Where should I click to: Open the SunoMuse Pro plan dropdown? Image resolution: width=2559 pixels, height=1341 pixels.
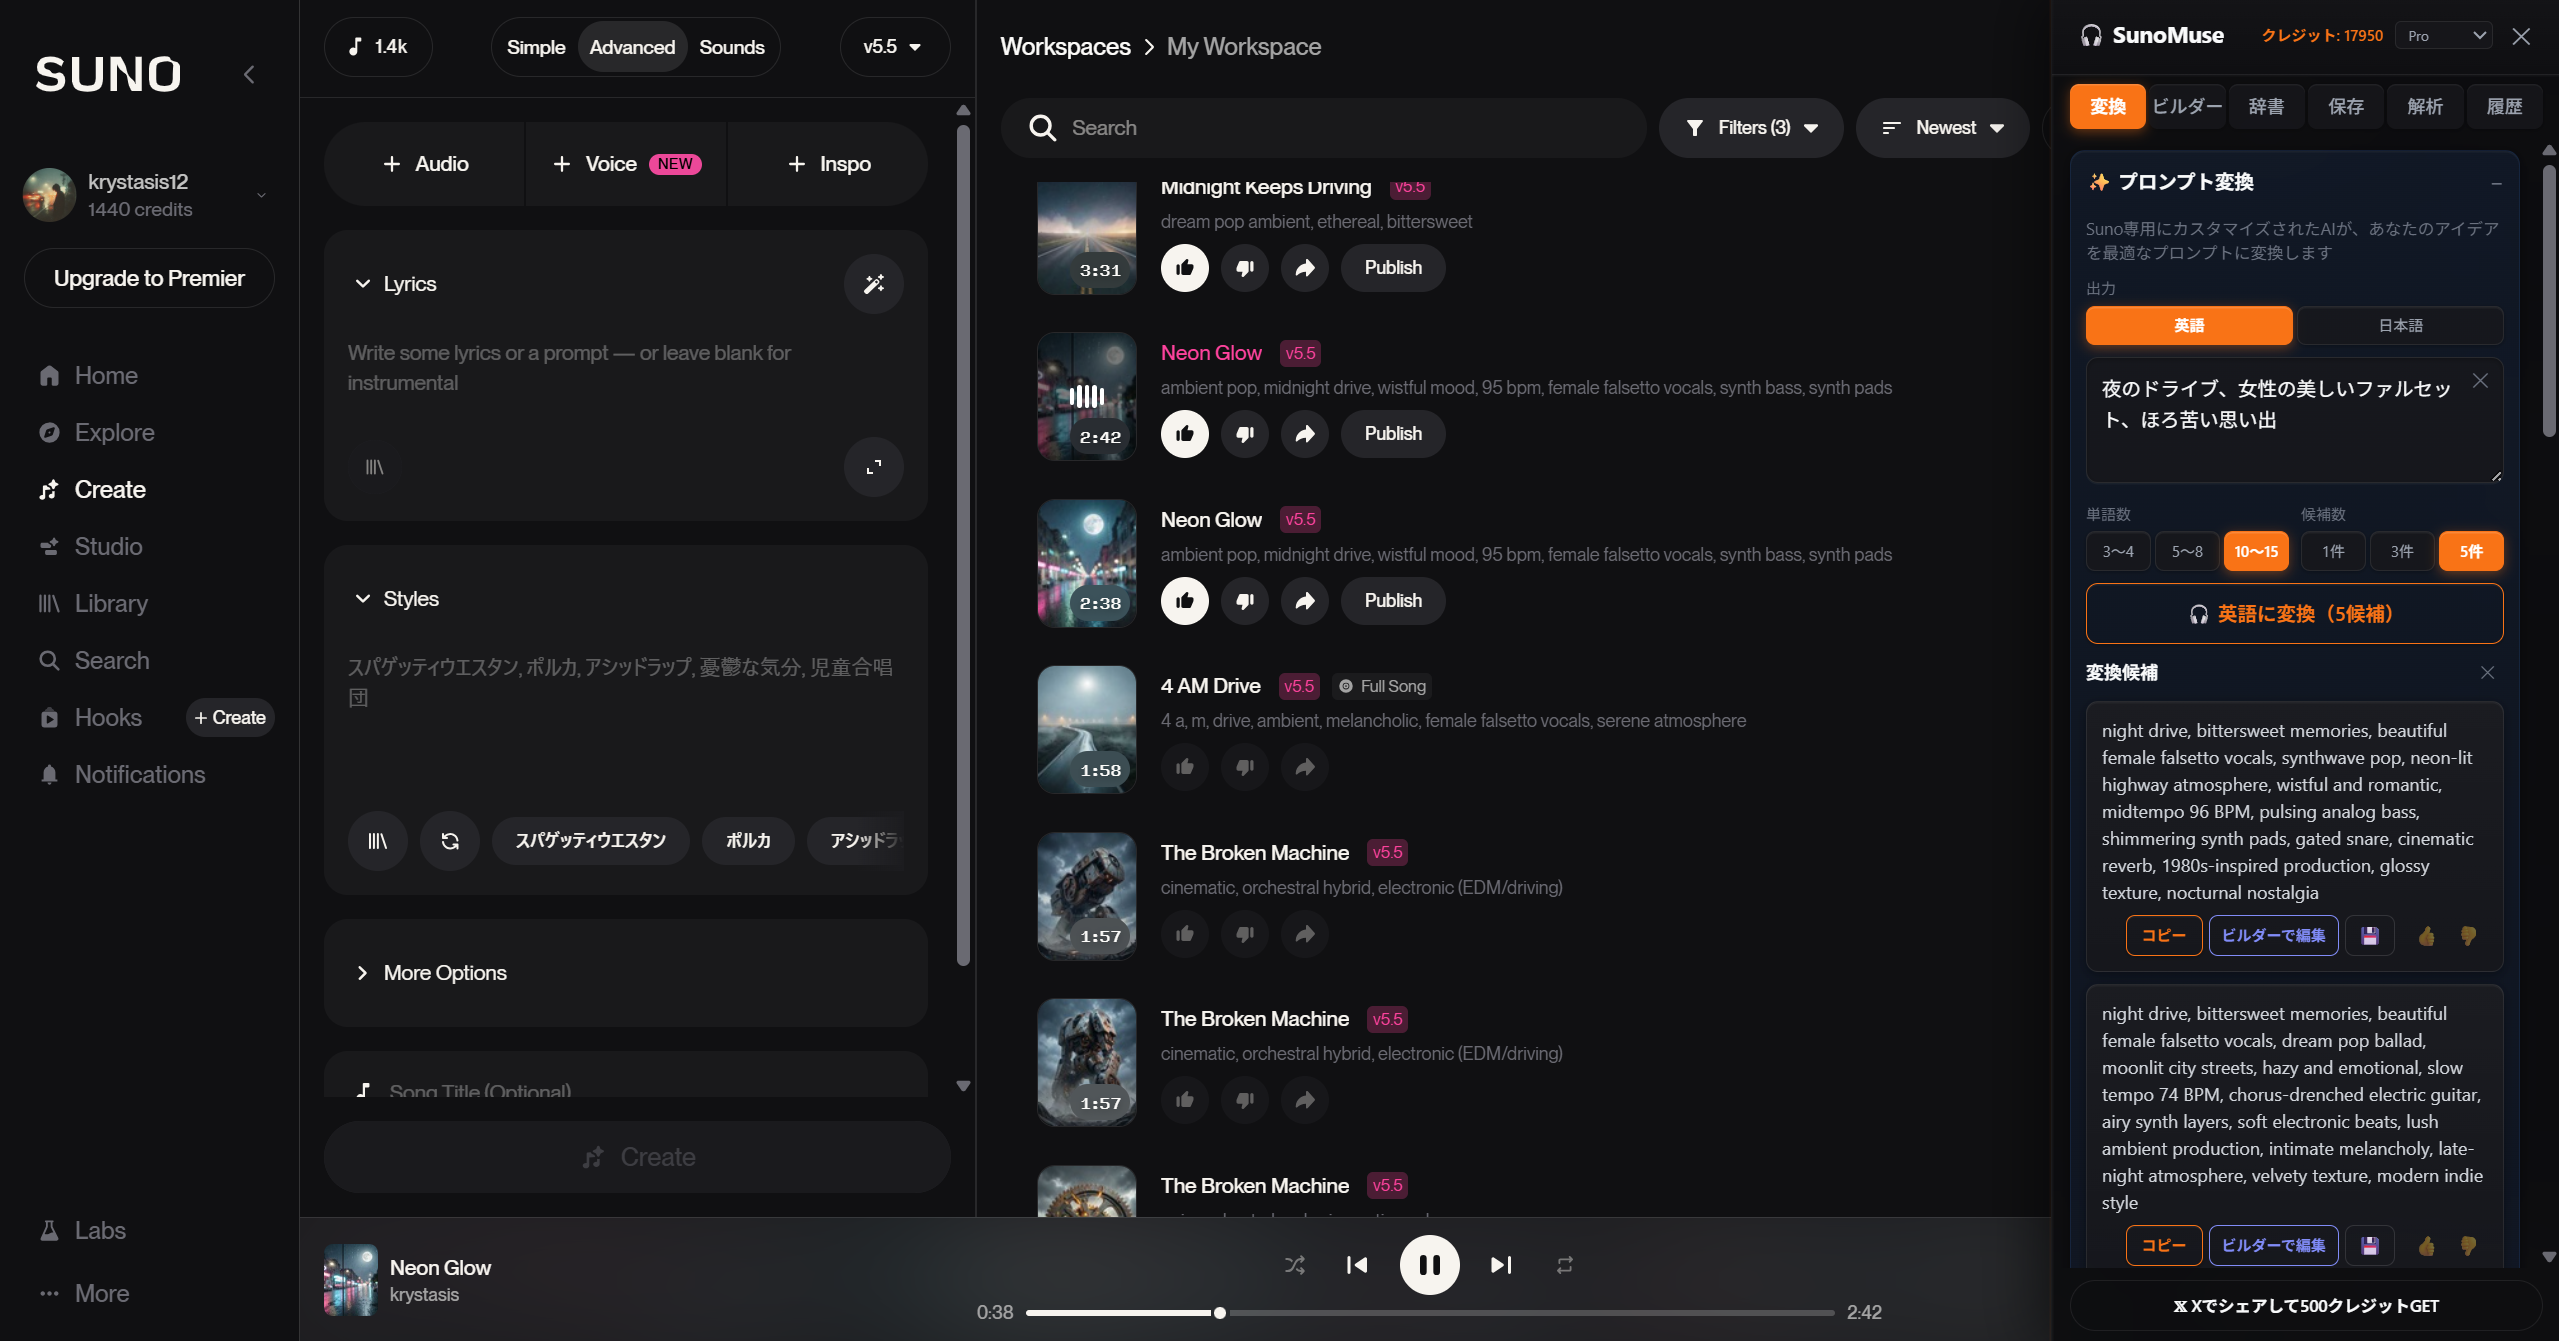tap(2445, 36)
